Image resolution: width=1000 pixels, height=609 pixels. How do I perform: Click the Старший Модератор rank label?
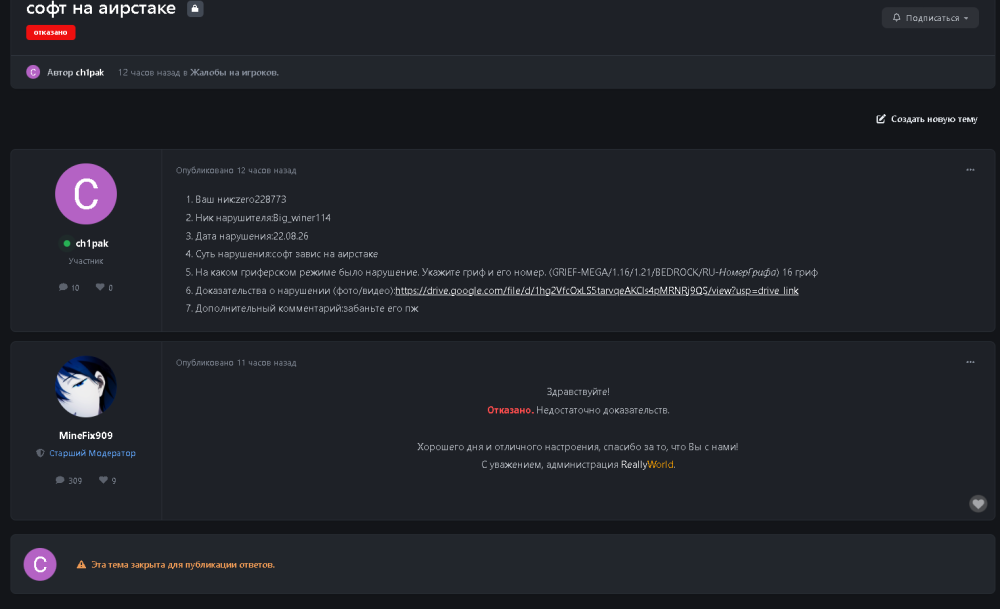point(92,453)
